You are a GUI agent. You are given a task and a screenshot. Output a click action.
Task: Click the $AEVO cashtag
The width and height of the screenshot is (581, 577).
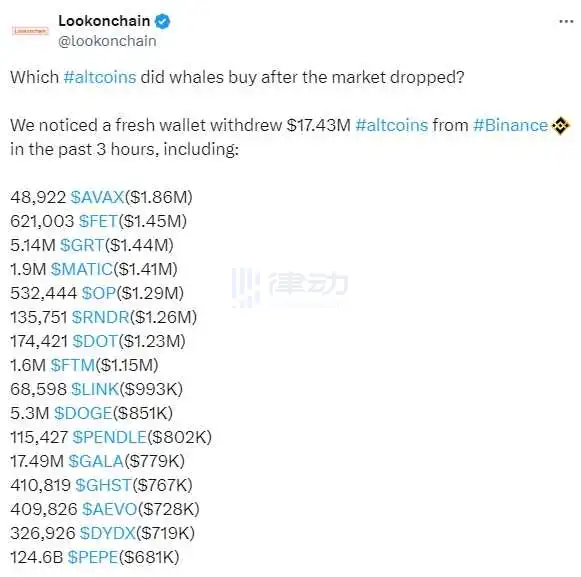[x=110, y=509]
